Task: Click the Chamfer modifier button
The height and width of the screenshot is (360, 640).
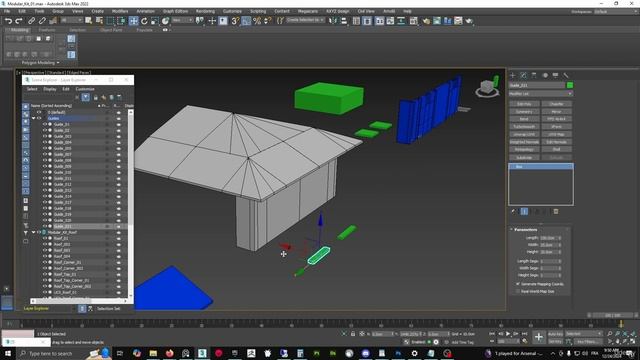Action: (x=556, y=104)
